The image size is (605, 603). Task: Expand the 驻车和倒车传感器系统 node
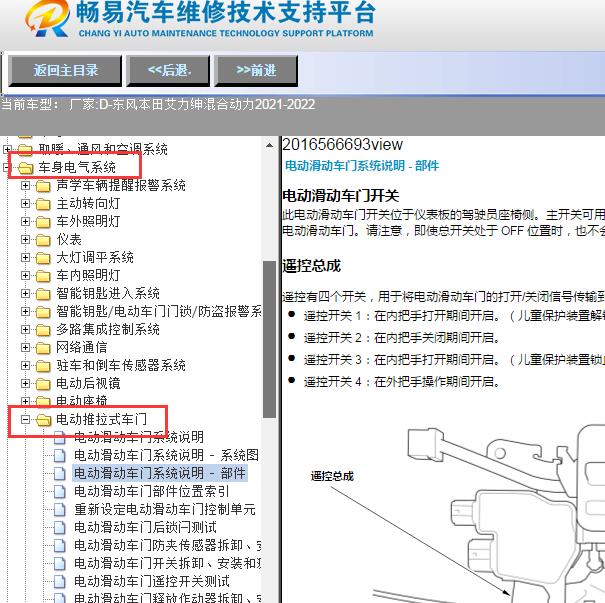[x=25, y=365]
